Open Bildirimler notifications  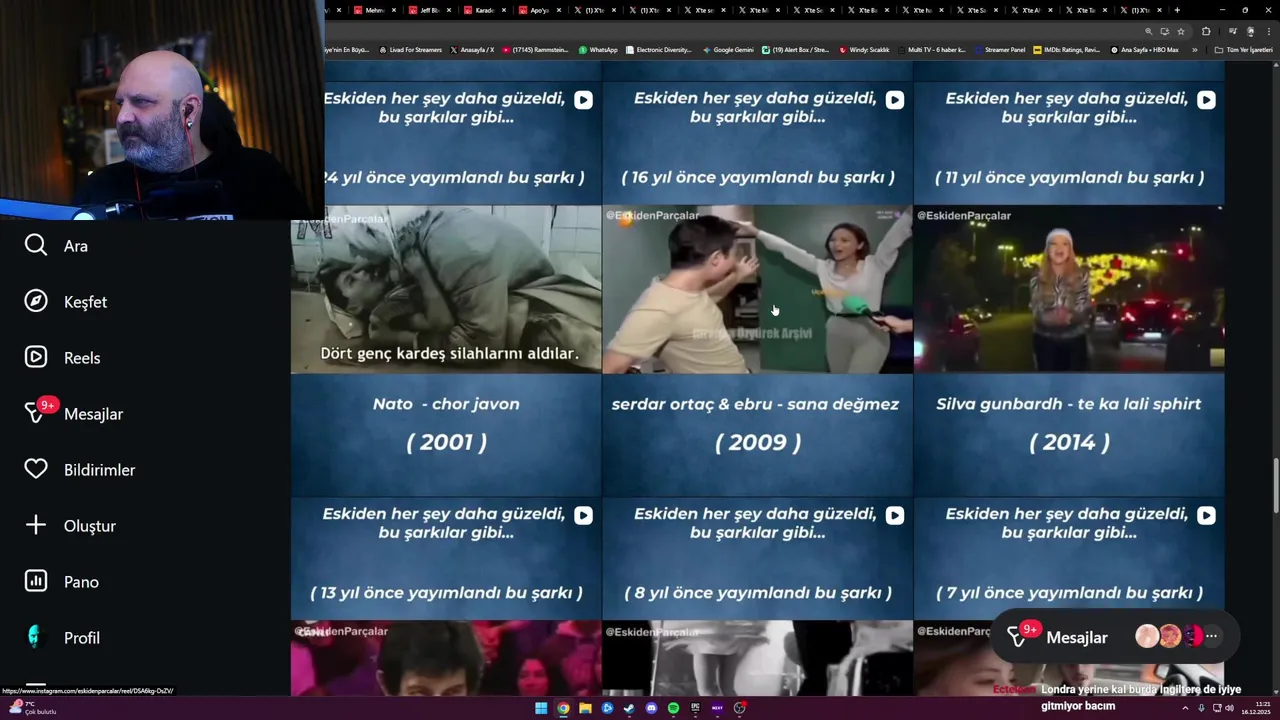click(80, 470)
